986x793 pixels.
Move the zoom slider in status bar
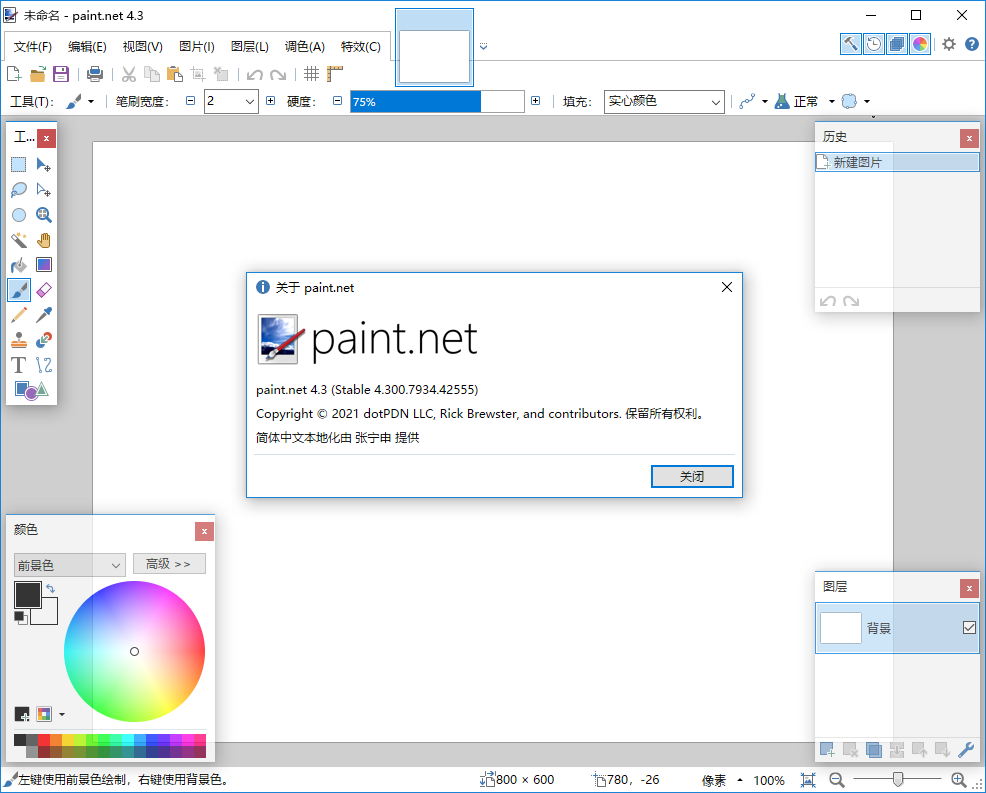(898, 780)
